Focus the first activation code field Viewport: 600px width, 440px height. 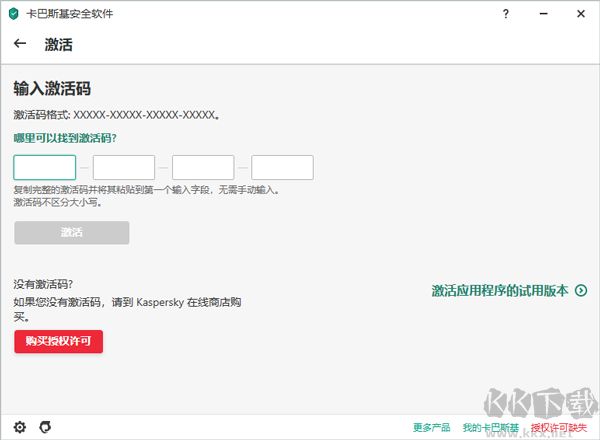(45, 167)
